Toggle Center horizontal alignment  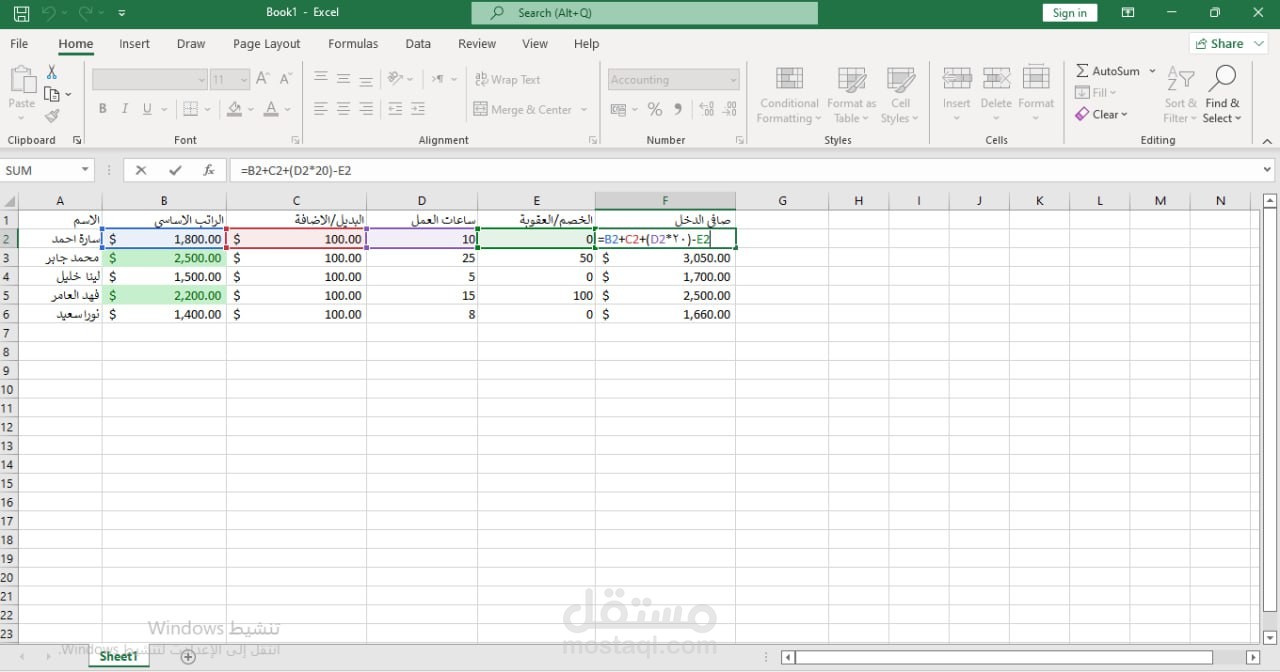[343, 109]
